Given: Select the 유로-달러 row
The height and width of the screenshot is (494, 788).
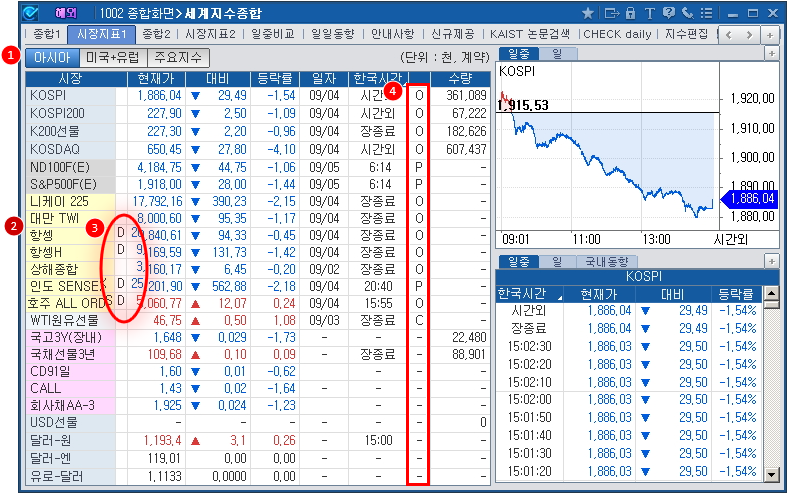Looking at the screenshot, I should pyautogui.click(x=257, y=476).
